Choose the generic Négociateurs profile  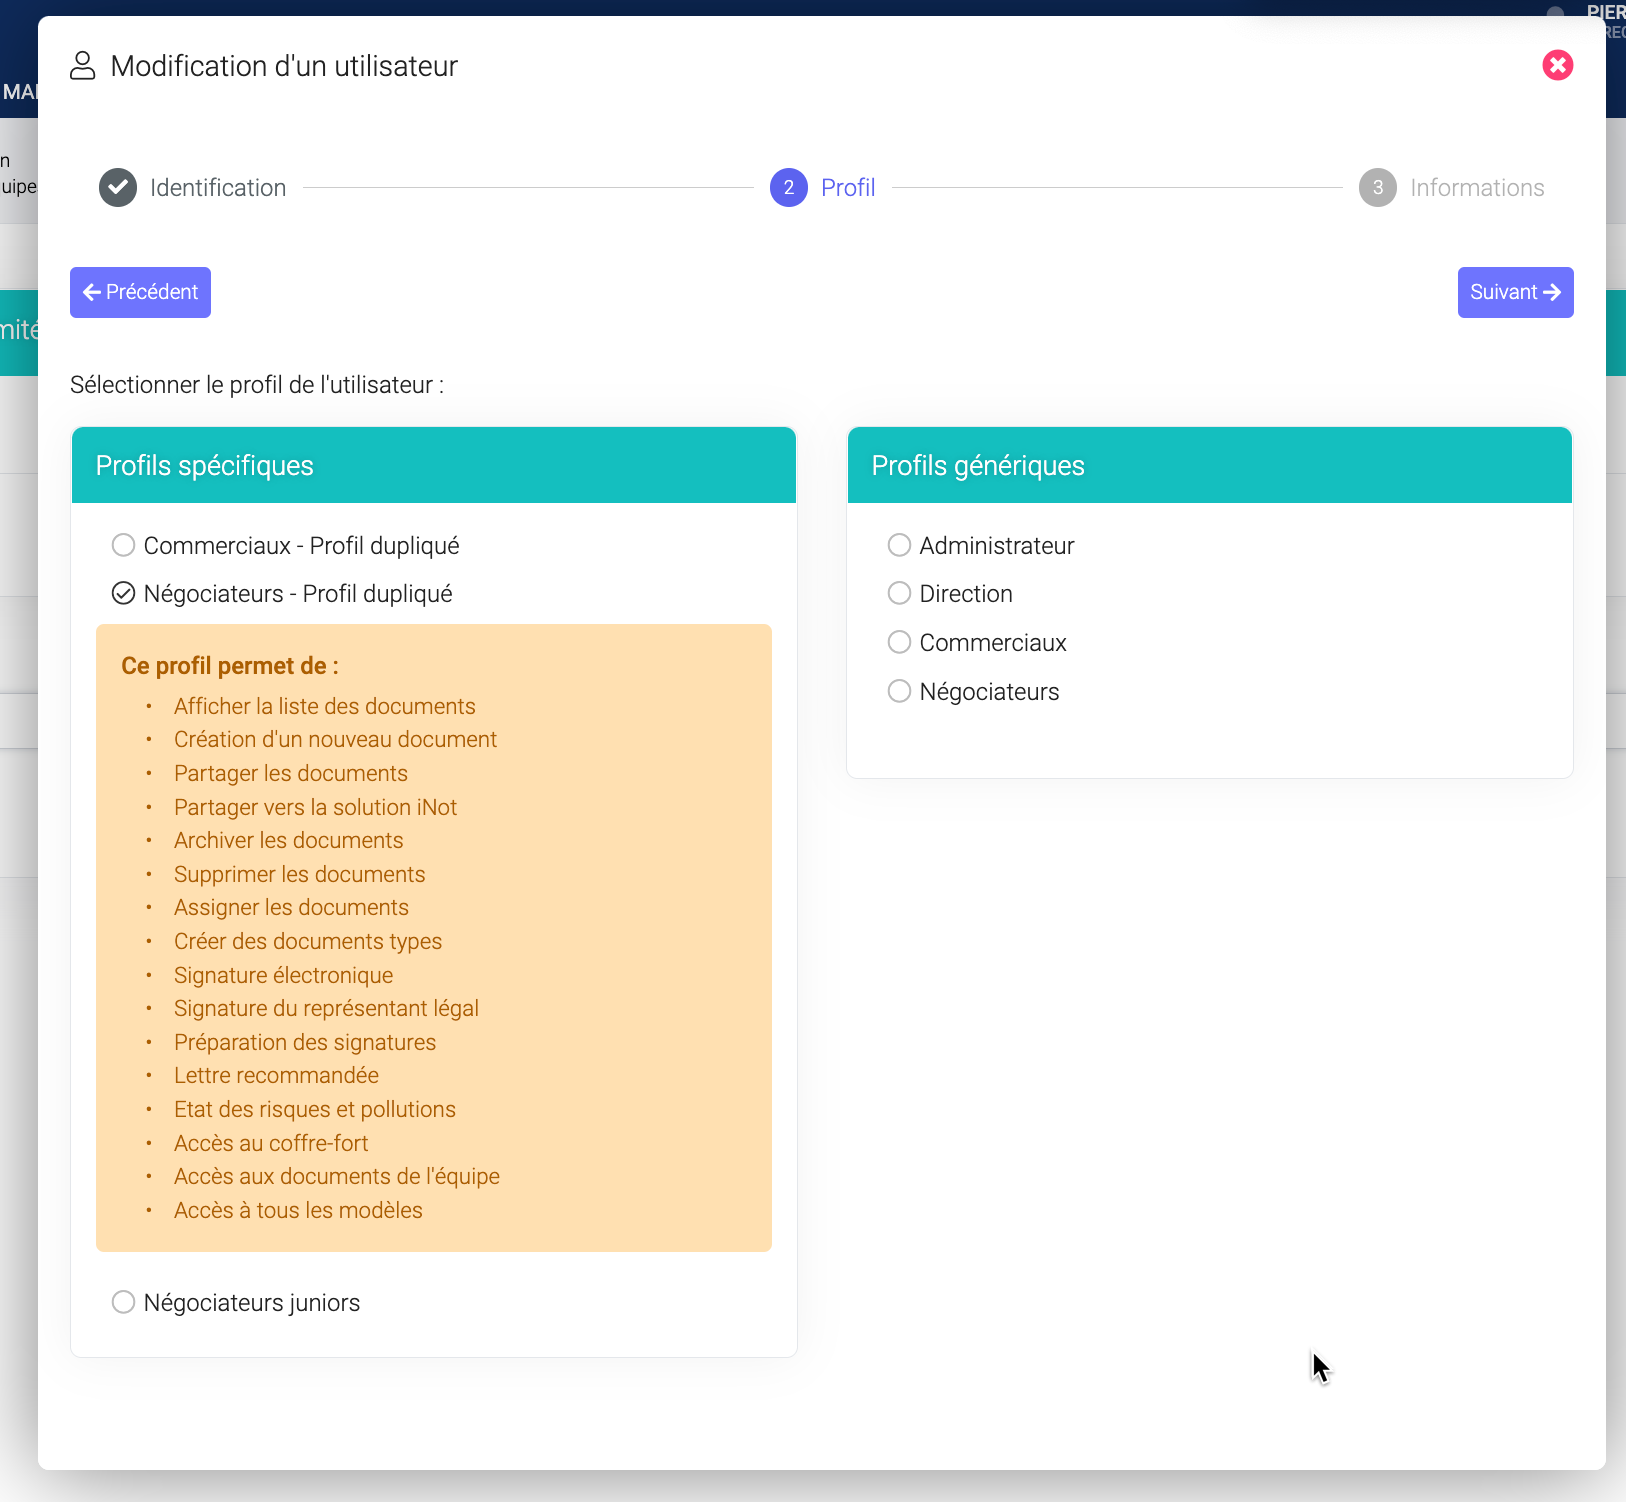click(x=899, y=691)
